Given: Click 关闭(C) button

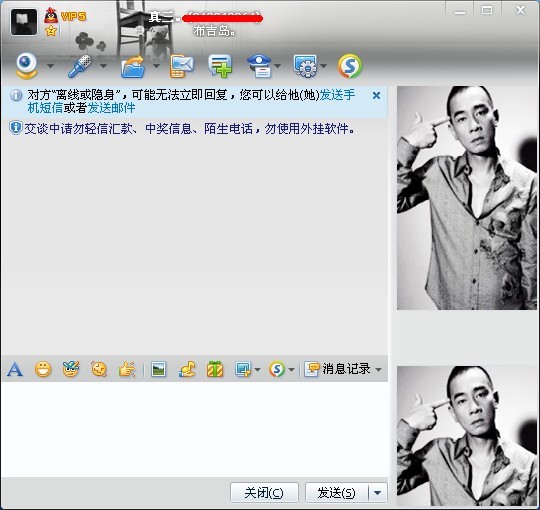Looking at the screenshot, I should pyautogui.click(x=264, y=492).
